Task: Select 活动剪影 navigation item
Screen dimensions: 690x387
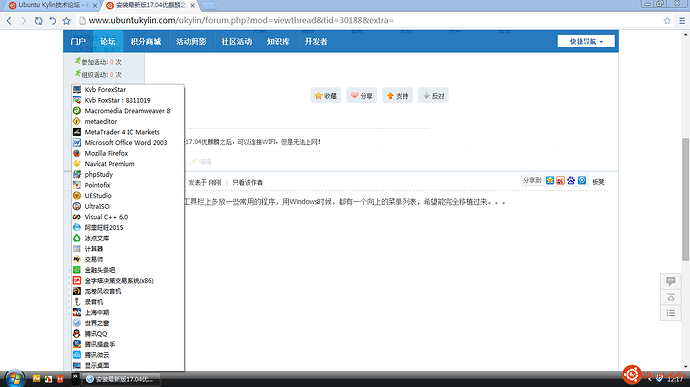Action: coord(191,41)
